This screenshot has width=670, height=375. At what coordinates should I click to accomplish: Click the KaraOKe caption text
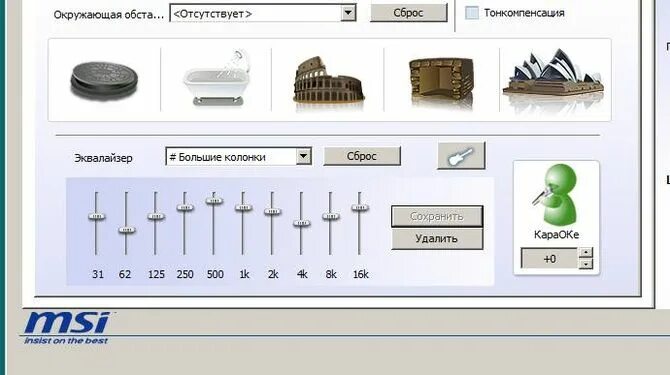(x=556, y=234)
